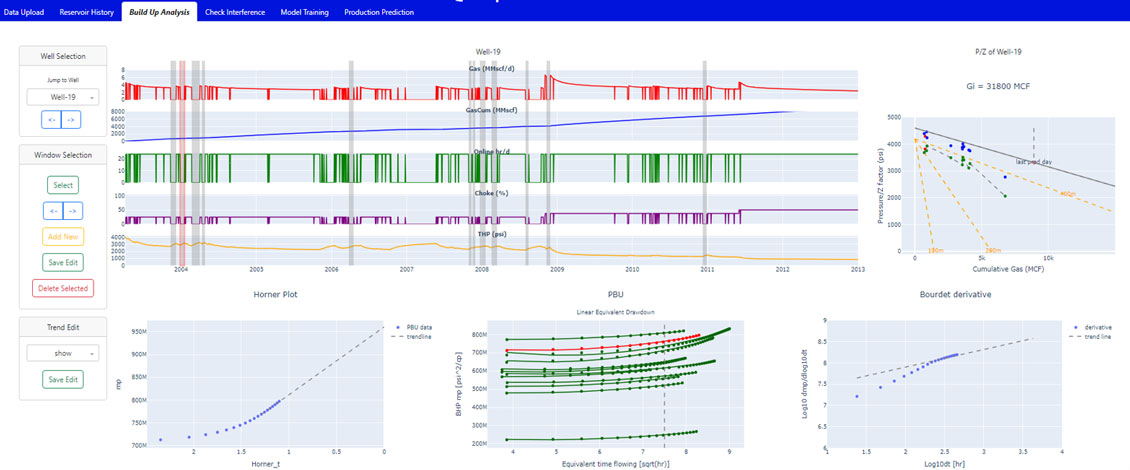Move to next window arrow button
This screenshot has width=1130, height=470.
73,210
